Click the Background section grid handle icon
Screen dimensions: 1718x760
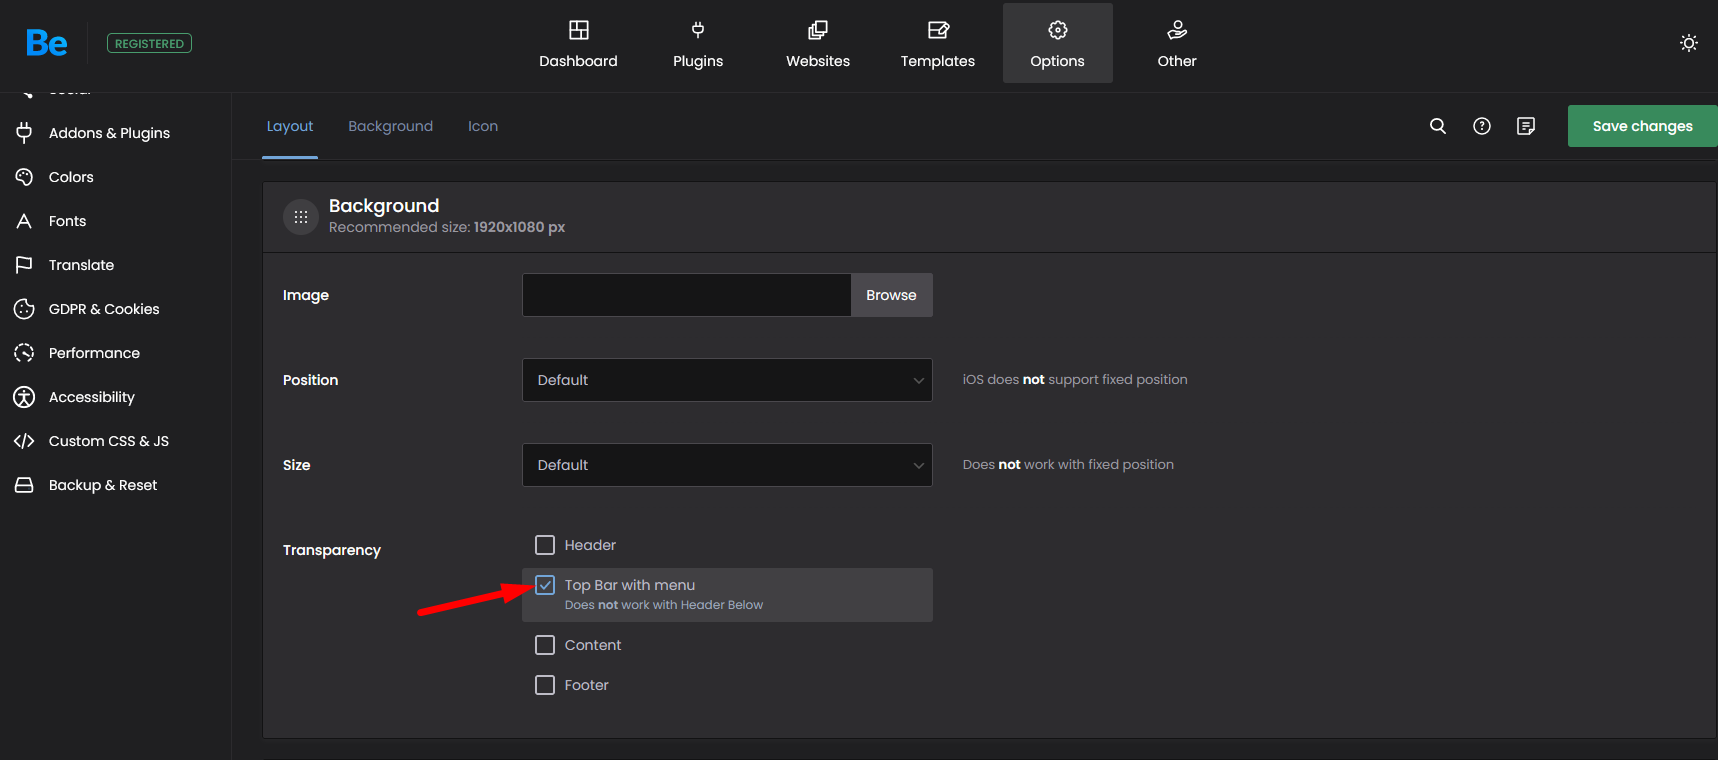pos(301,217)
